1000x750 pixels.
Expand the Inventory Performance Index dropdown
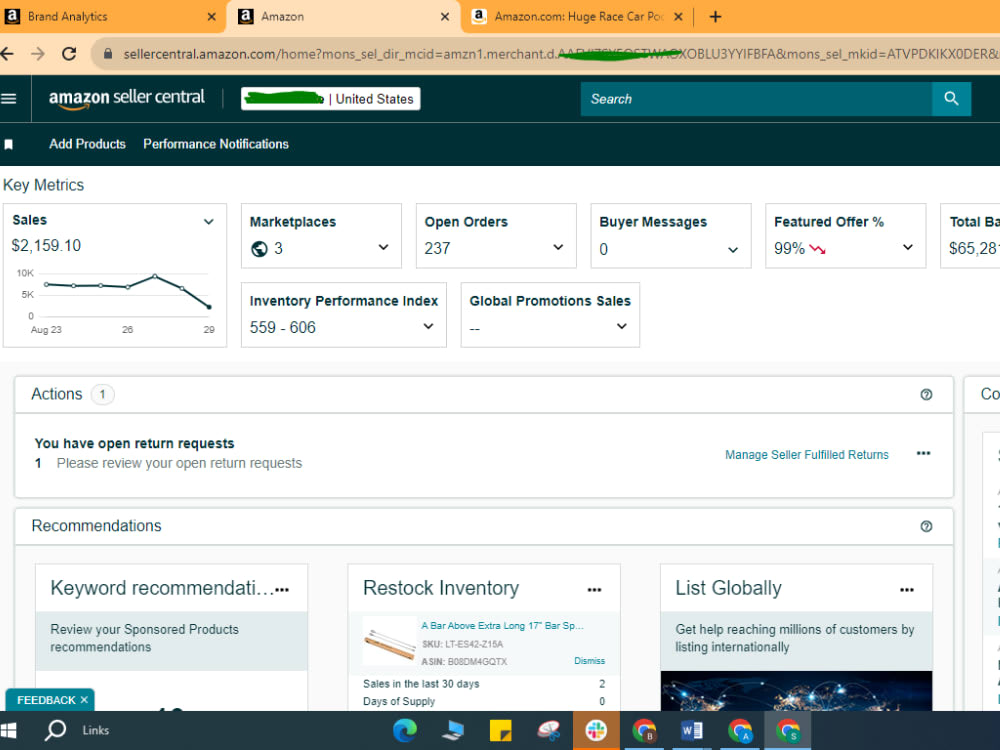pyautogui.click(x=429, y=327)
